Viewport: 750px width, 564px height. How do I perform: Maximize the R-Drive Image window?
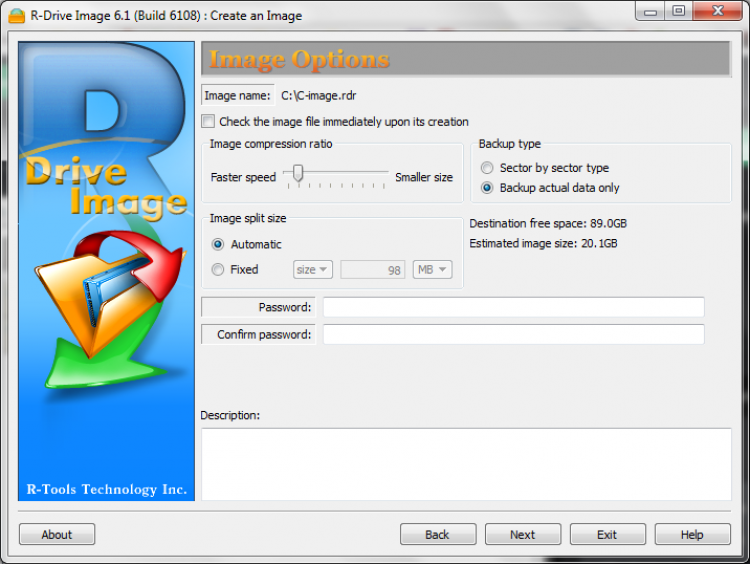point(678,11)
